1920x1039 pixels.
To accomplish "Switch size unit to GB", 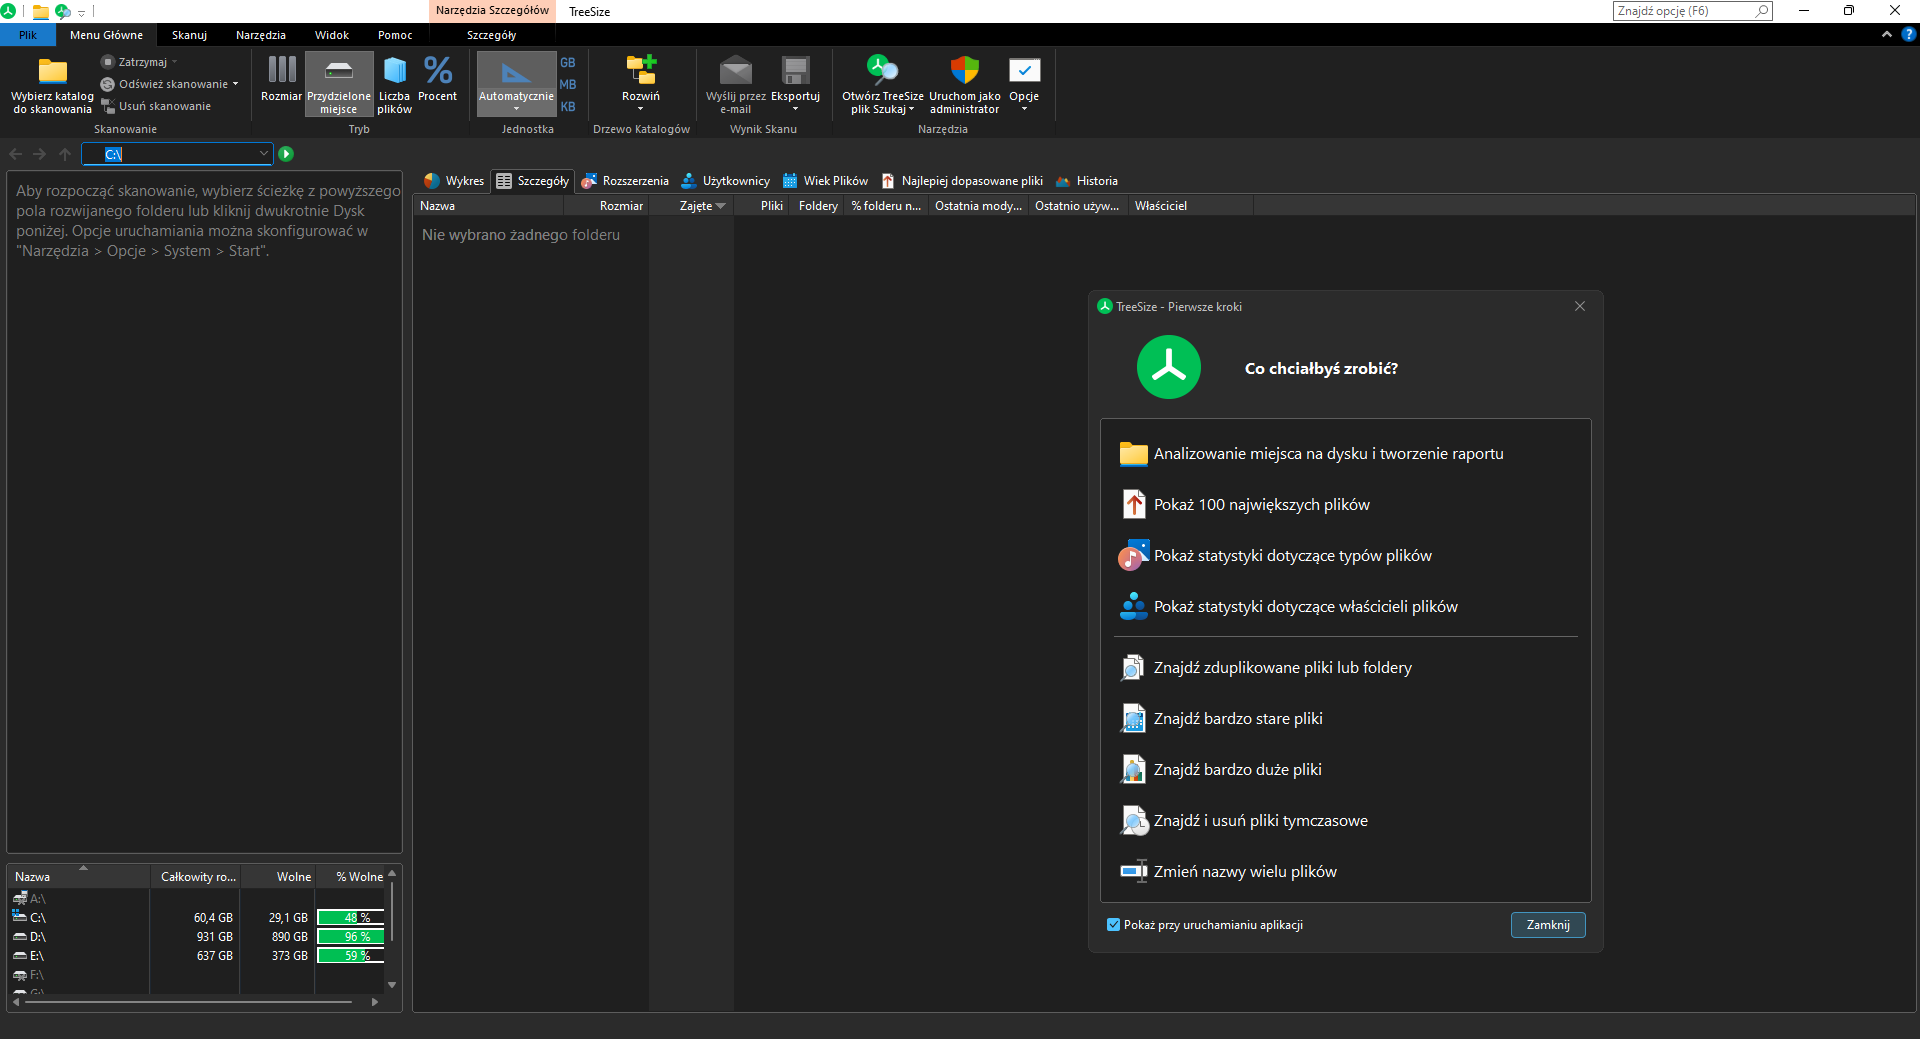I will [x=568, y=63].
